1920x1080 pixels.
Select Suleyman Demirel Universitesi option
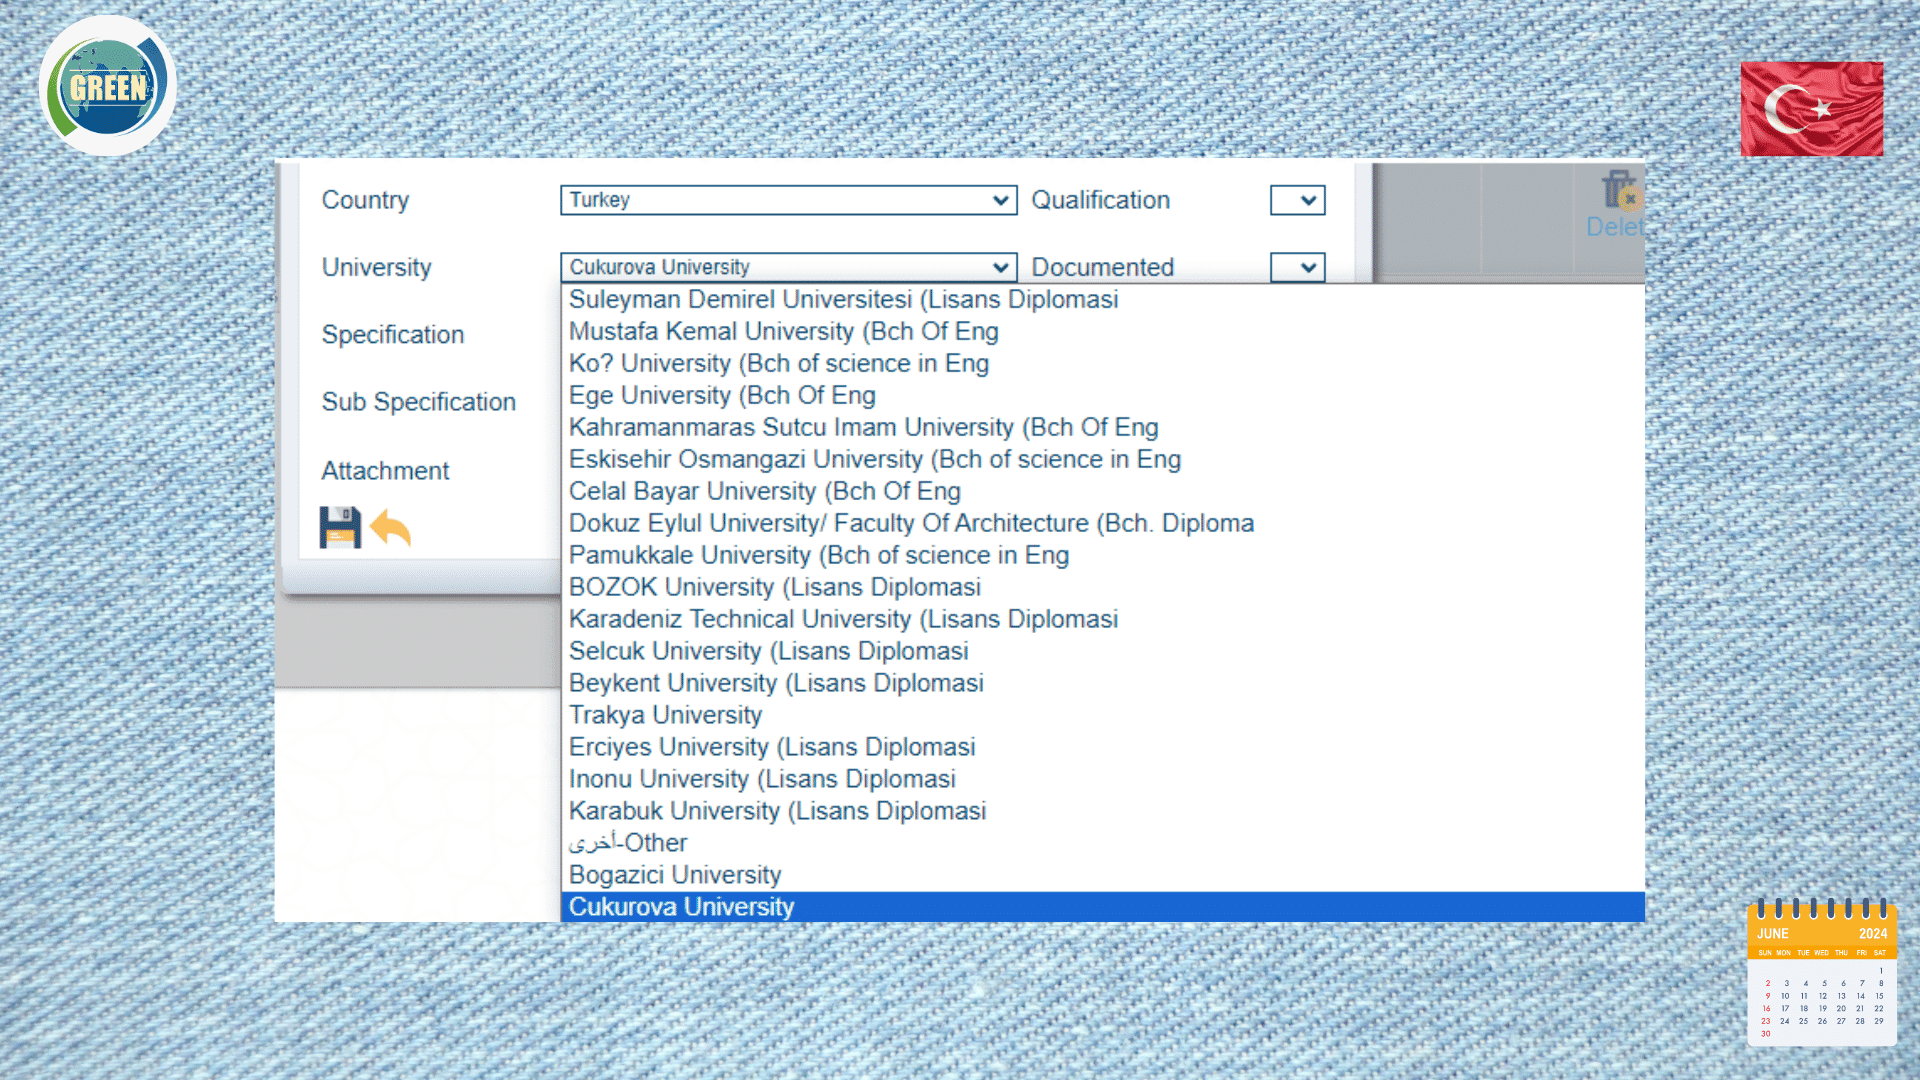pyautogui.click(x=843, y=300)
